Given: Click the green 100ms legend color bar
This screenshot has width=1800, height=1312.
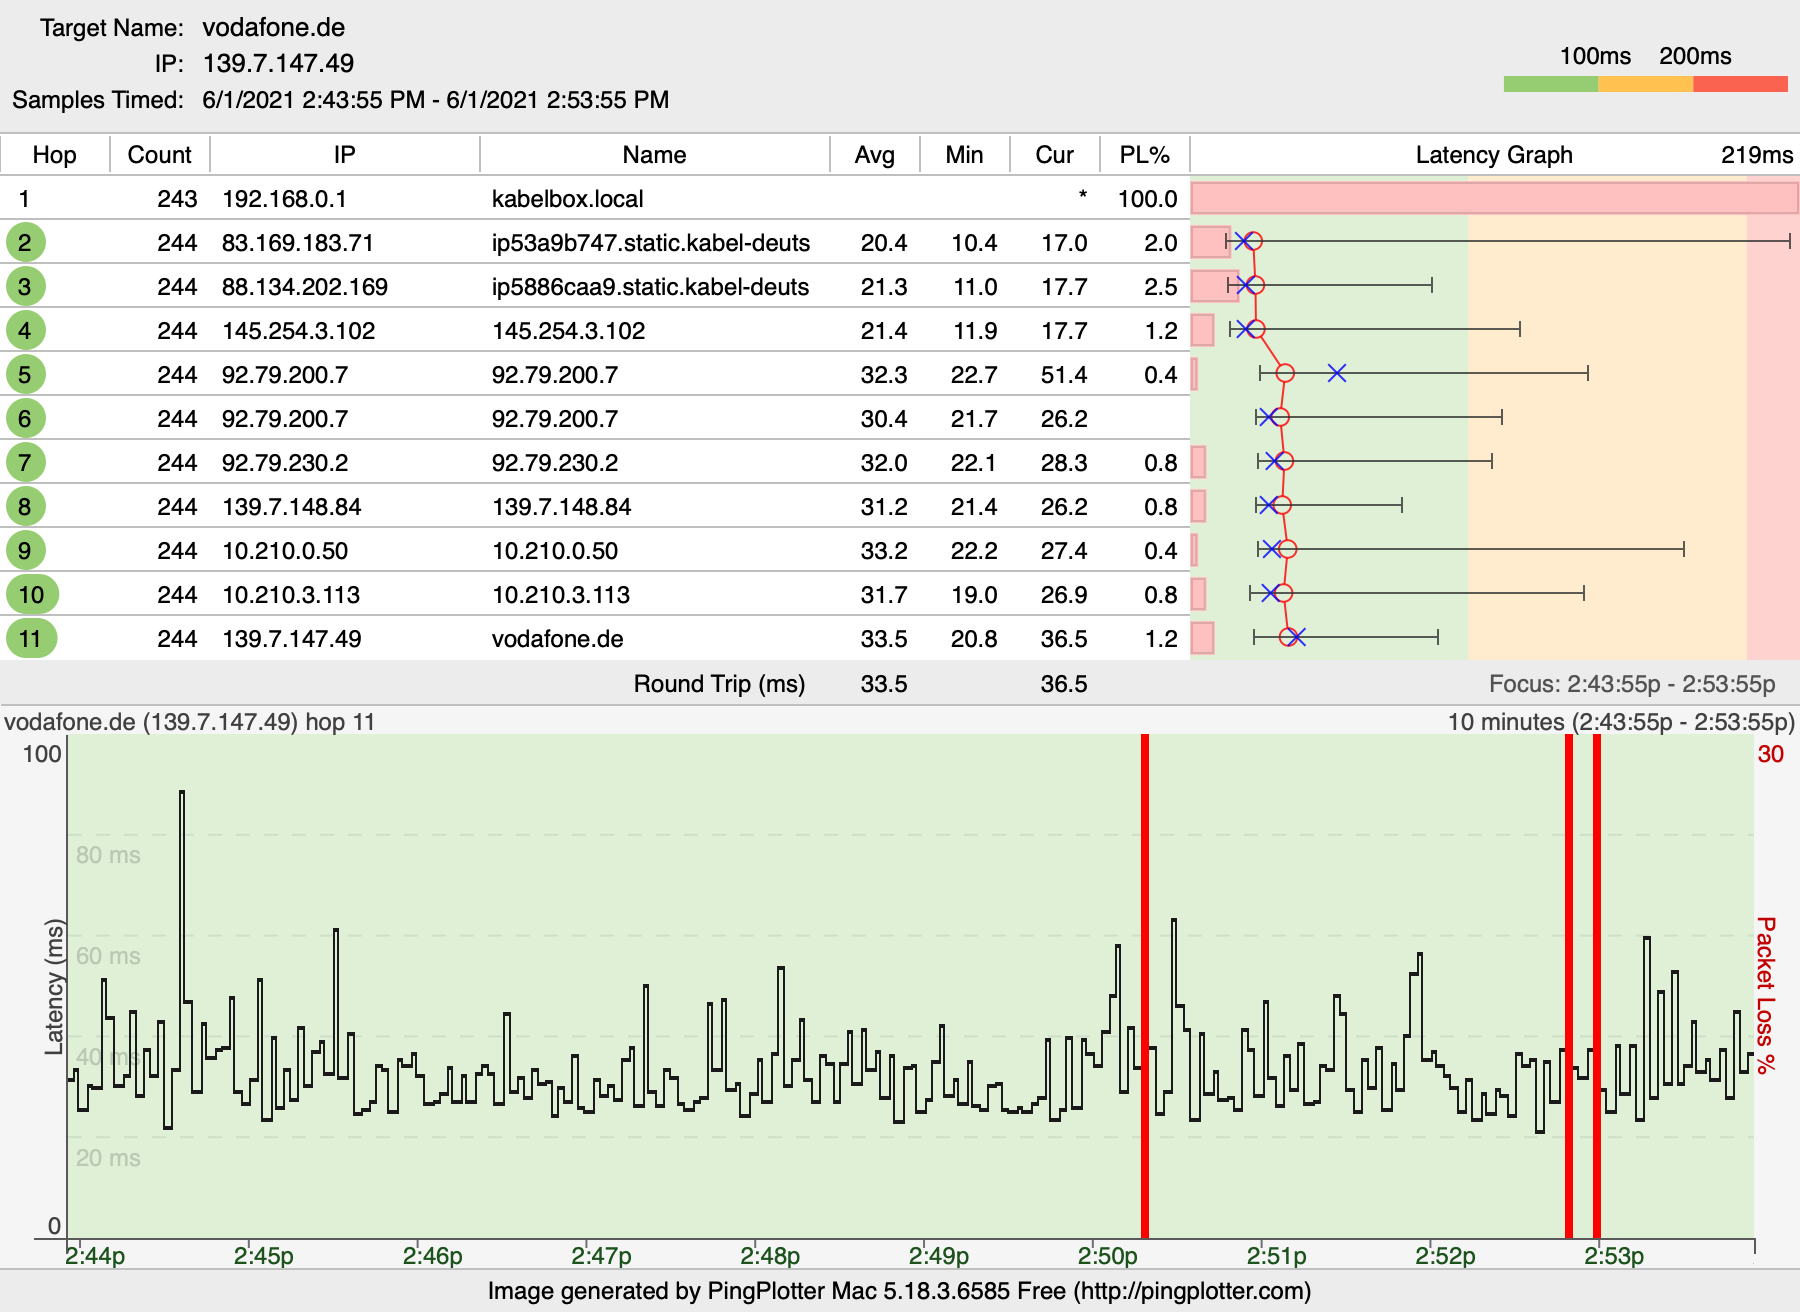Looking at the screenshot, I should click(x=1550, y=84).
